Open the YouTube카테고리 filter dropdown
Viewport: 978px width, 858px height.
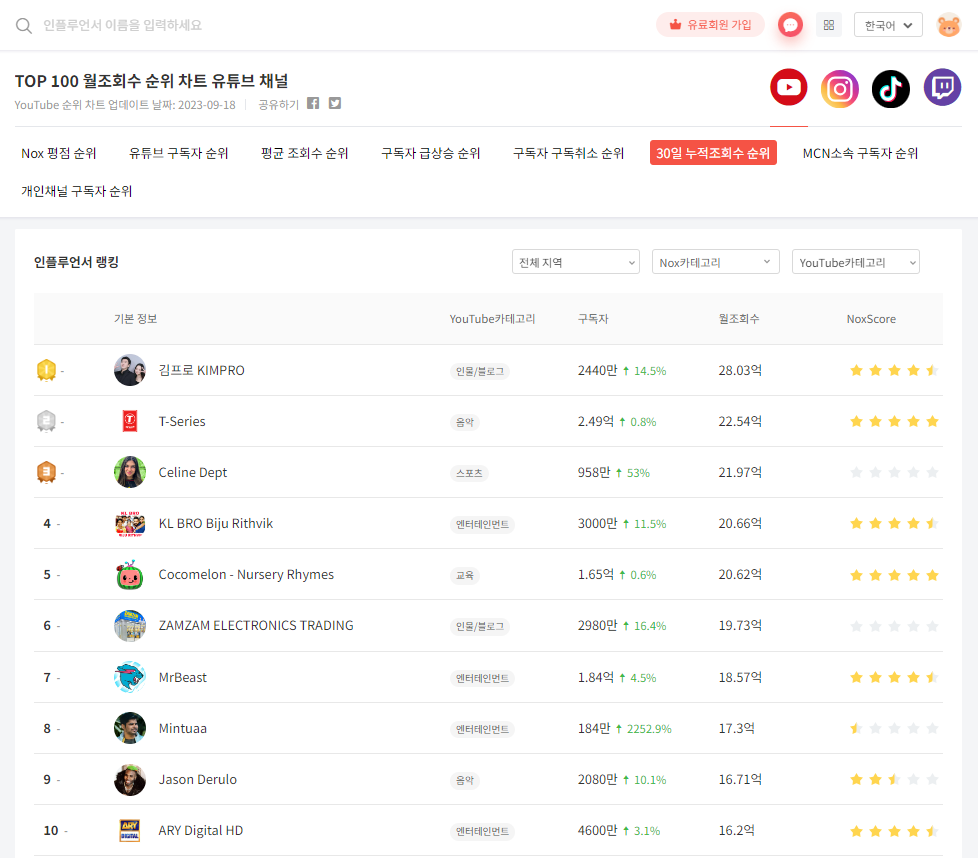(x=856, y=262)
